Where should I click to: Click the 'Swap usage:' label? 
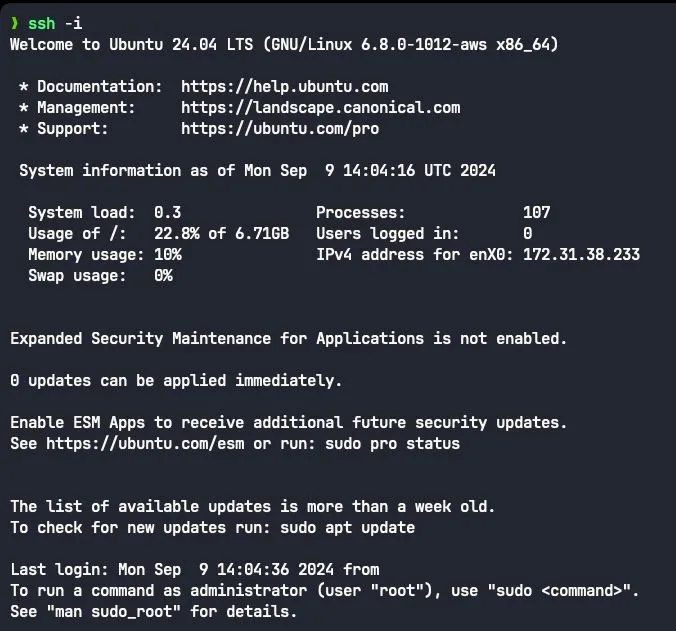[x=77, y=276]
